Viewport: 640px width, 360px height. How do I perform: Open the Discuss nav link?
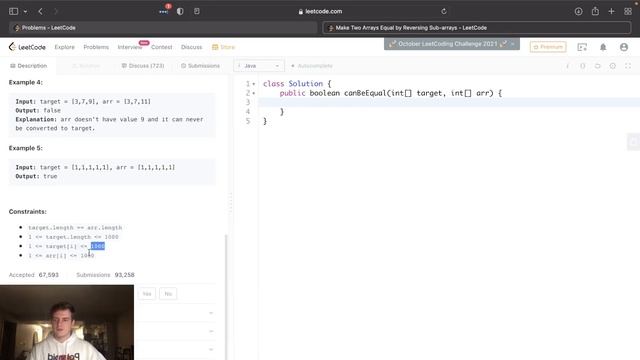pos(191,47)
